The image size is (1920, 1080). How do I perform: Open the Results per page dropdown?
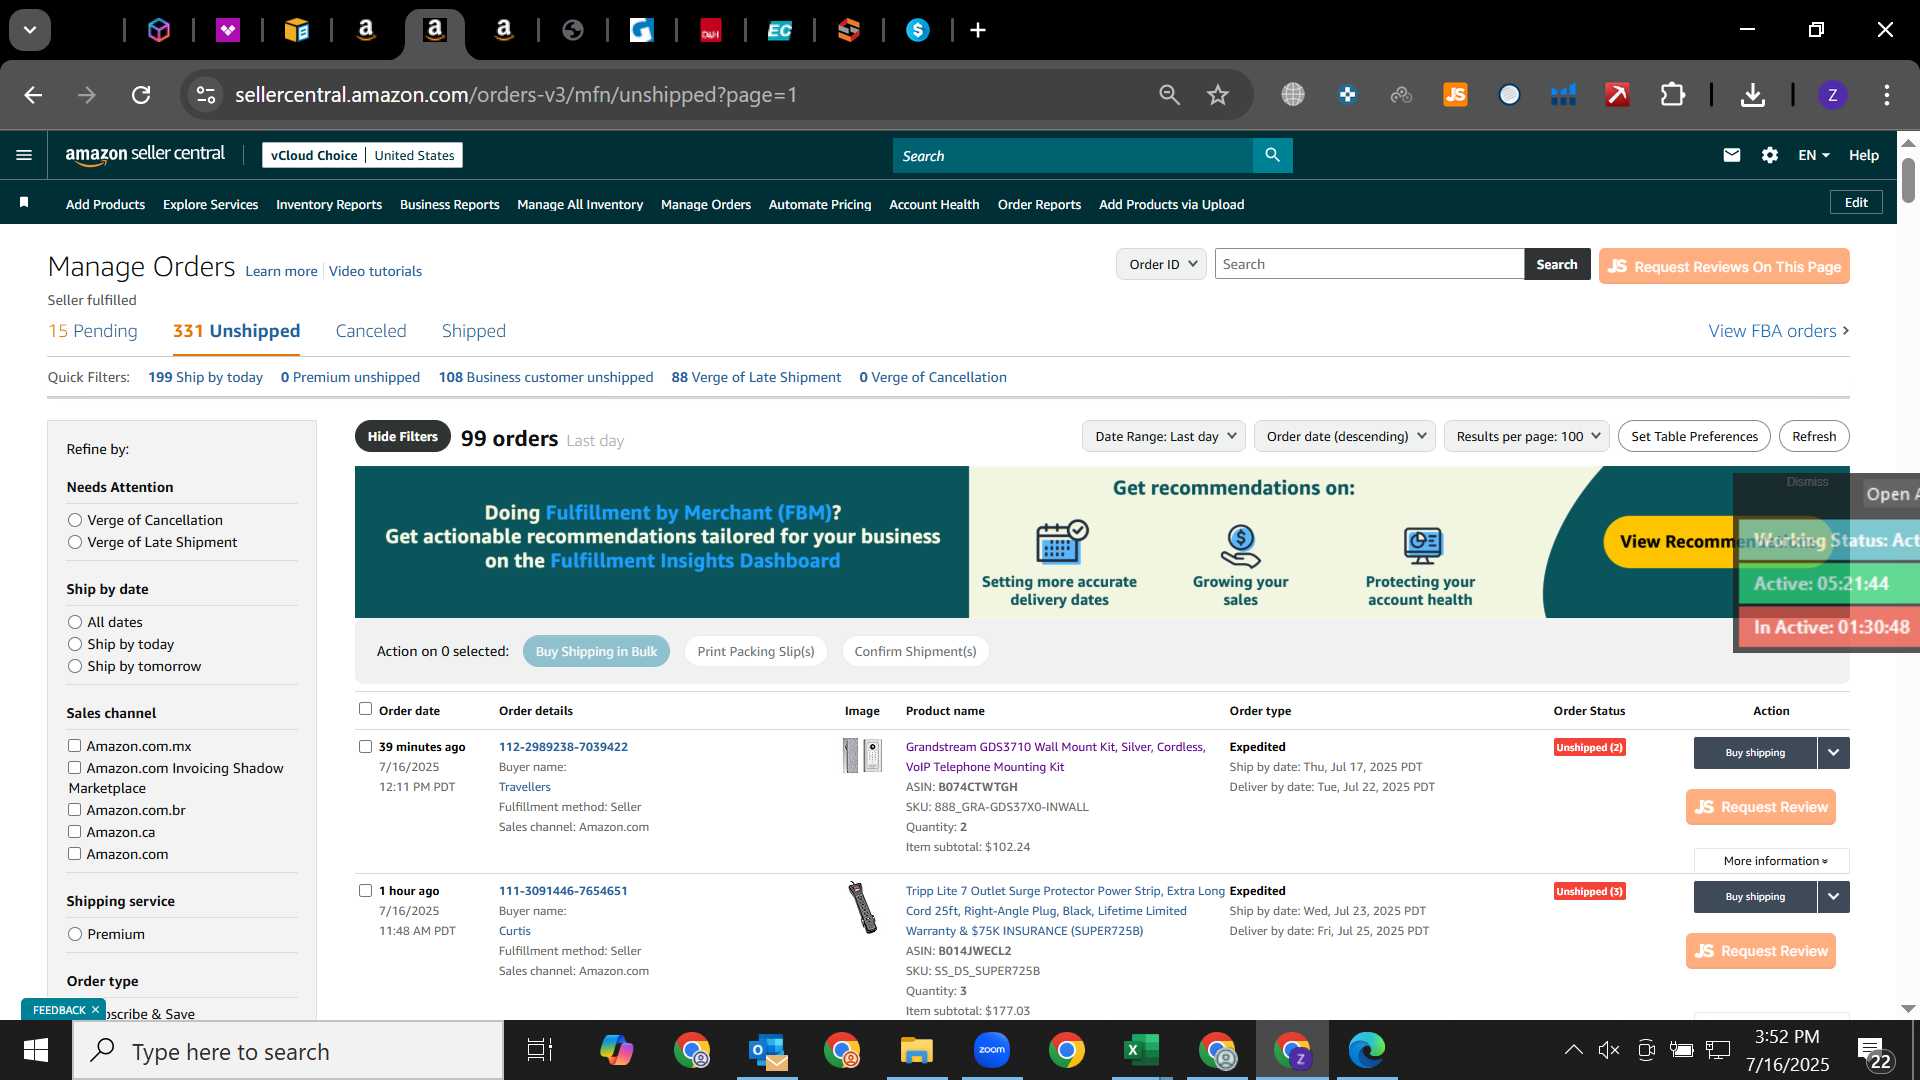click(1527, 436)
